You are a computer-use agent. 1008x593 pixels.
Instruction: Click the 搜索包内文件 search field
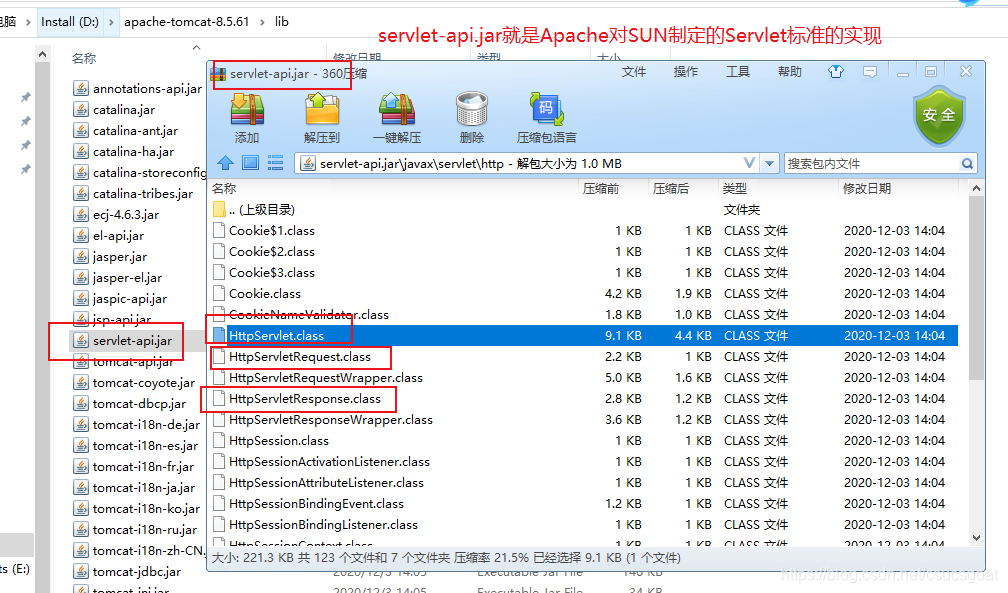pos(871,163)
